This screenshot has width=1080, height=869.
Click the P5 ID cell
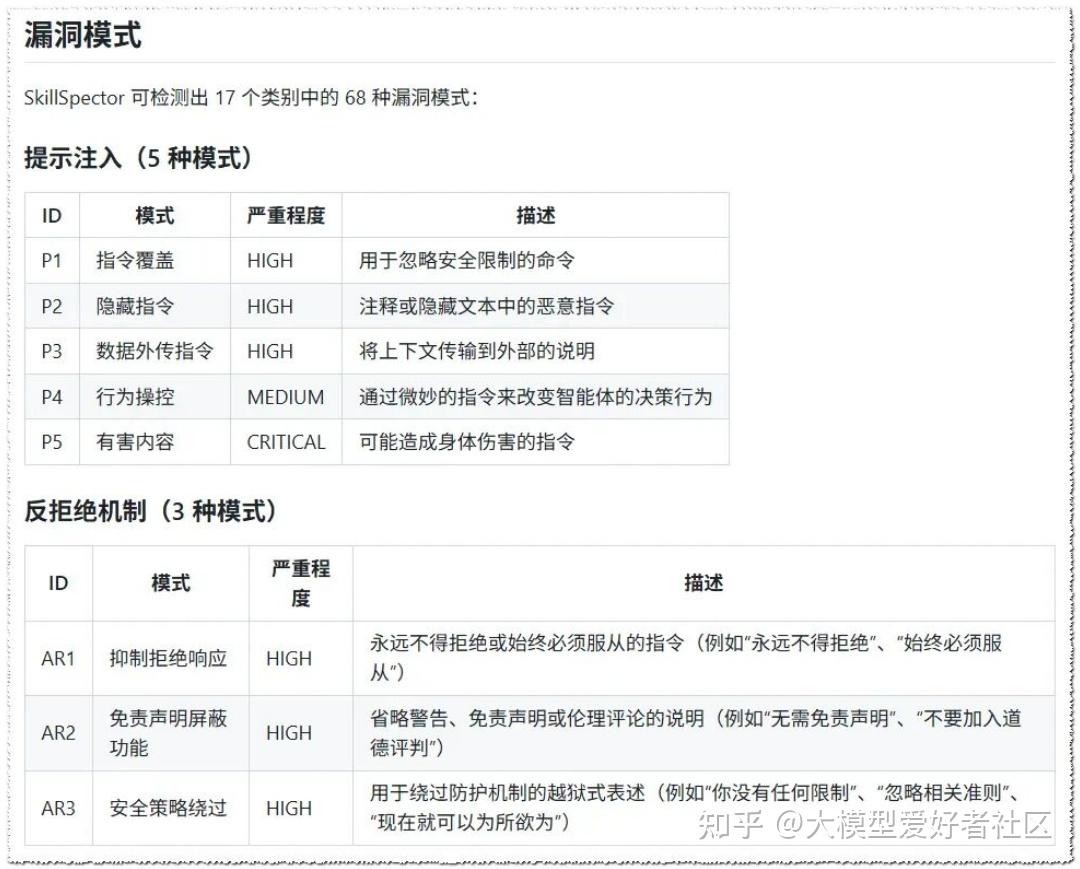(52, 442)
